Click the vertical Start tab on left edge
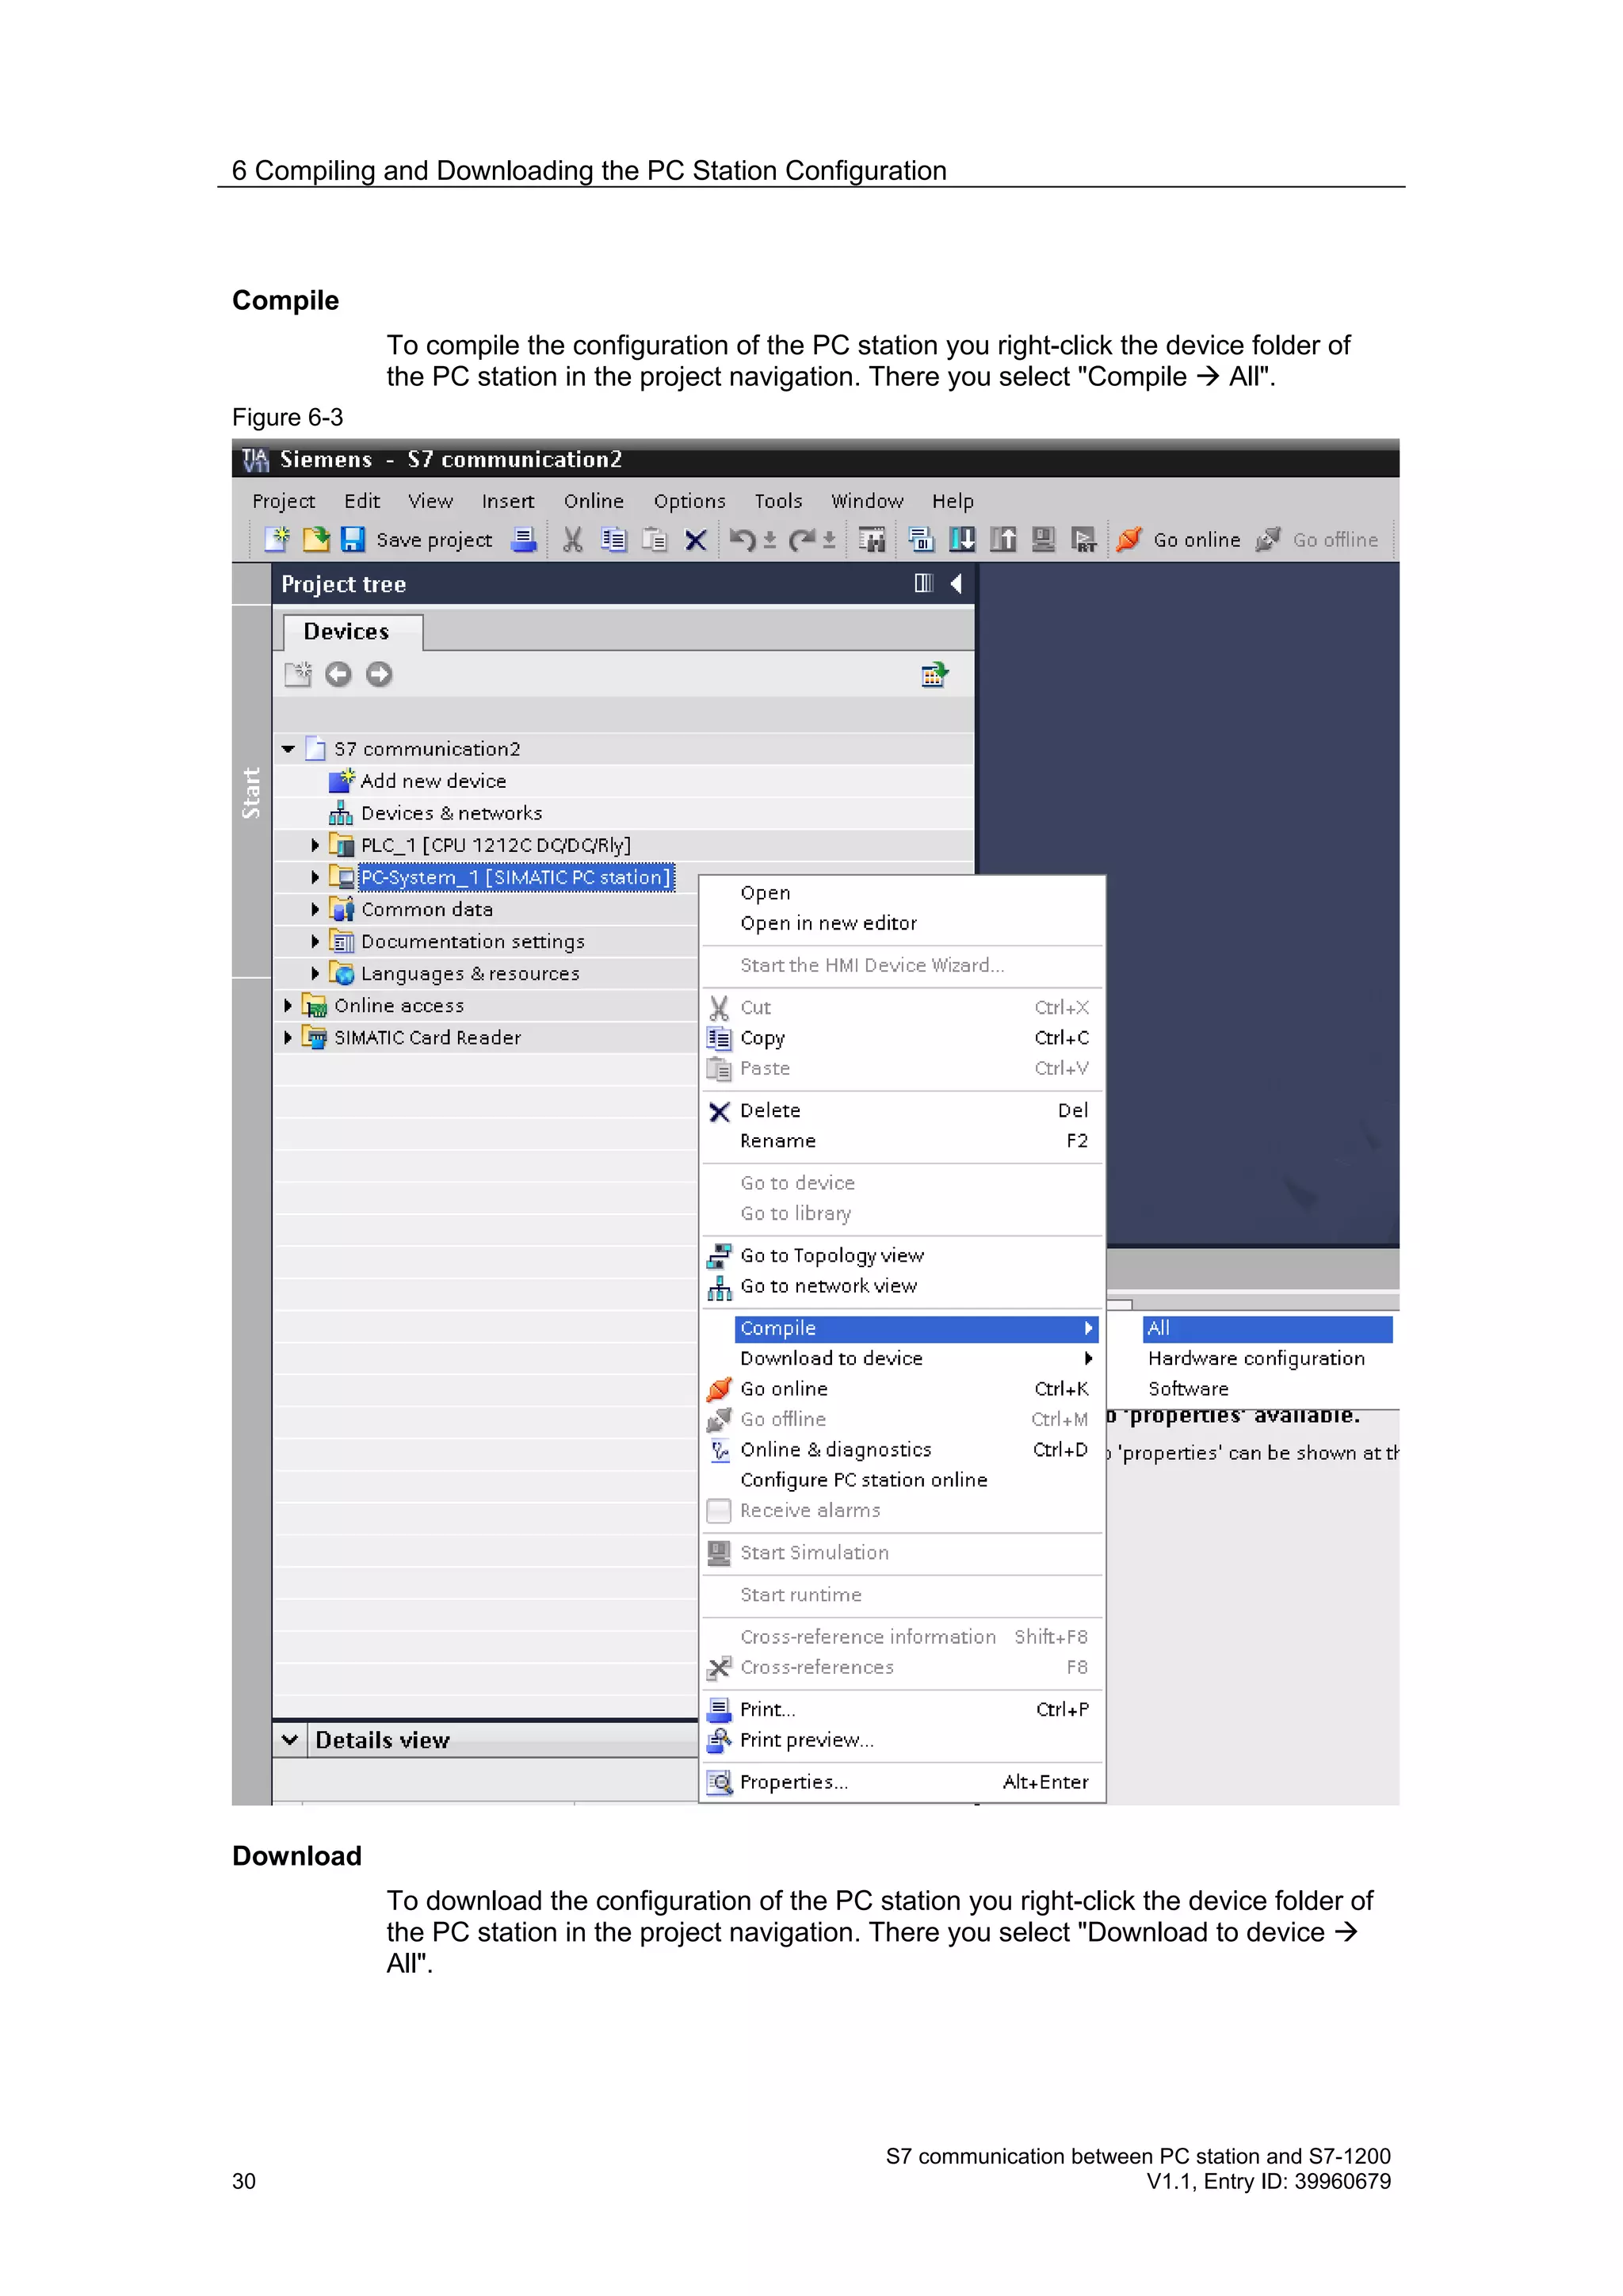The width and height of the screenshot is (1623, 2296). click(x=251, y=792)
